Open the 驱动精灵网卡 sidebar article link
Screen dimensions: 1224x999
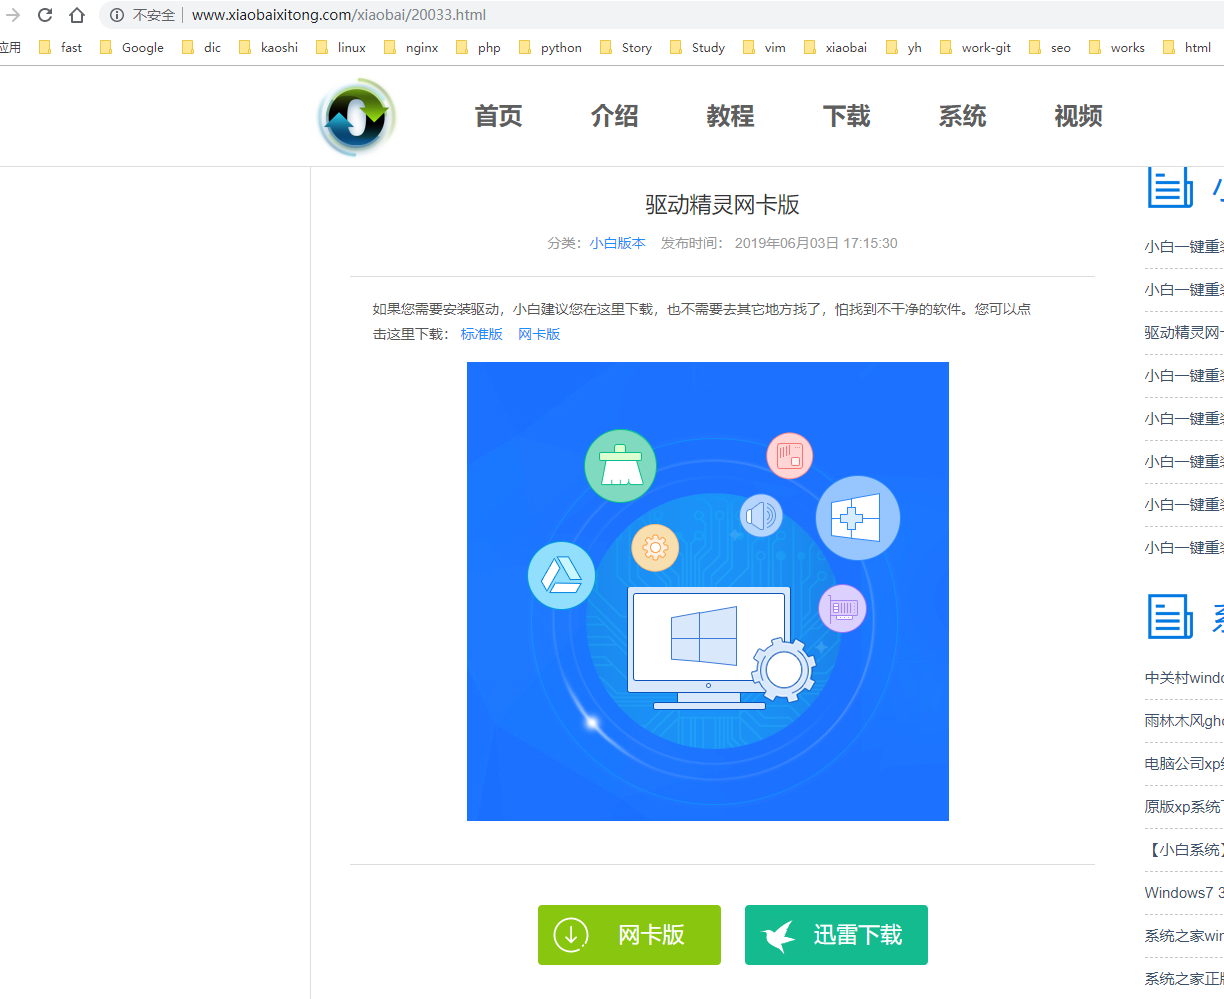(1185, 331)
